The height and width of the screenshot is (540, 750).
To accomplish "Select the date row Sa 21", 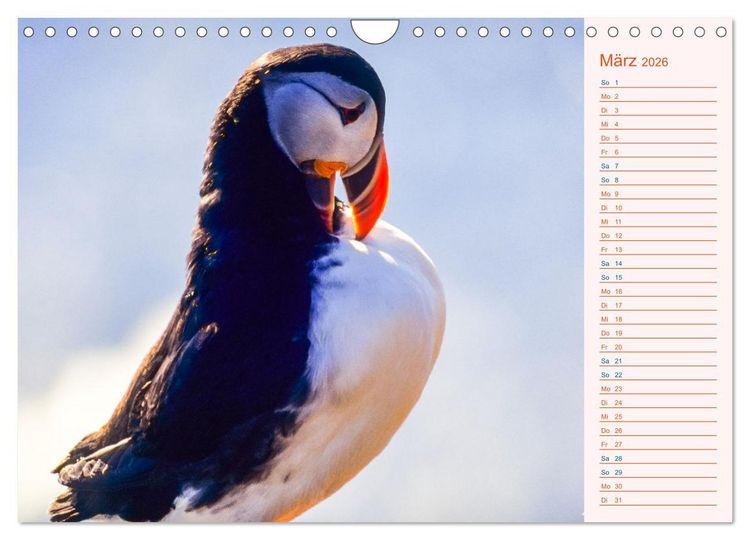I will (x=658, y=361).
